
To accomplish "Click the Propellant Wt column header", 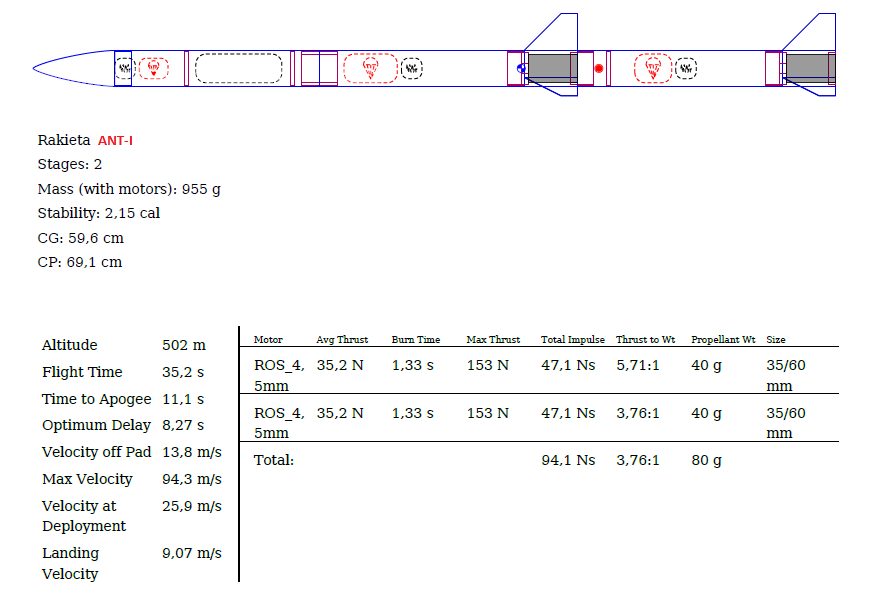I will point(720,340).
